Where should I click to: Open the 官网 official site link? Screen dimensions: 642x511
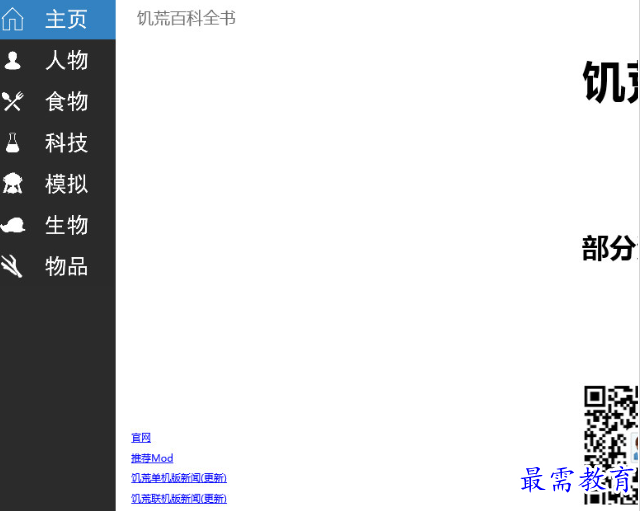pos(141,438)
